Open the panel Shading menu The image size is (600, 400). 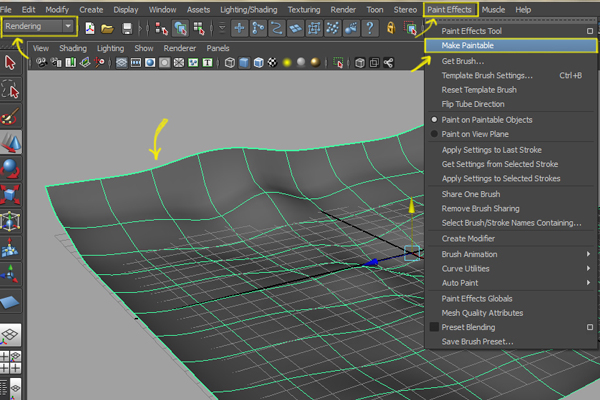(x=73, y=48)
